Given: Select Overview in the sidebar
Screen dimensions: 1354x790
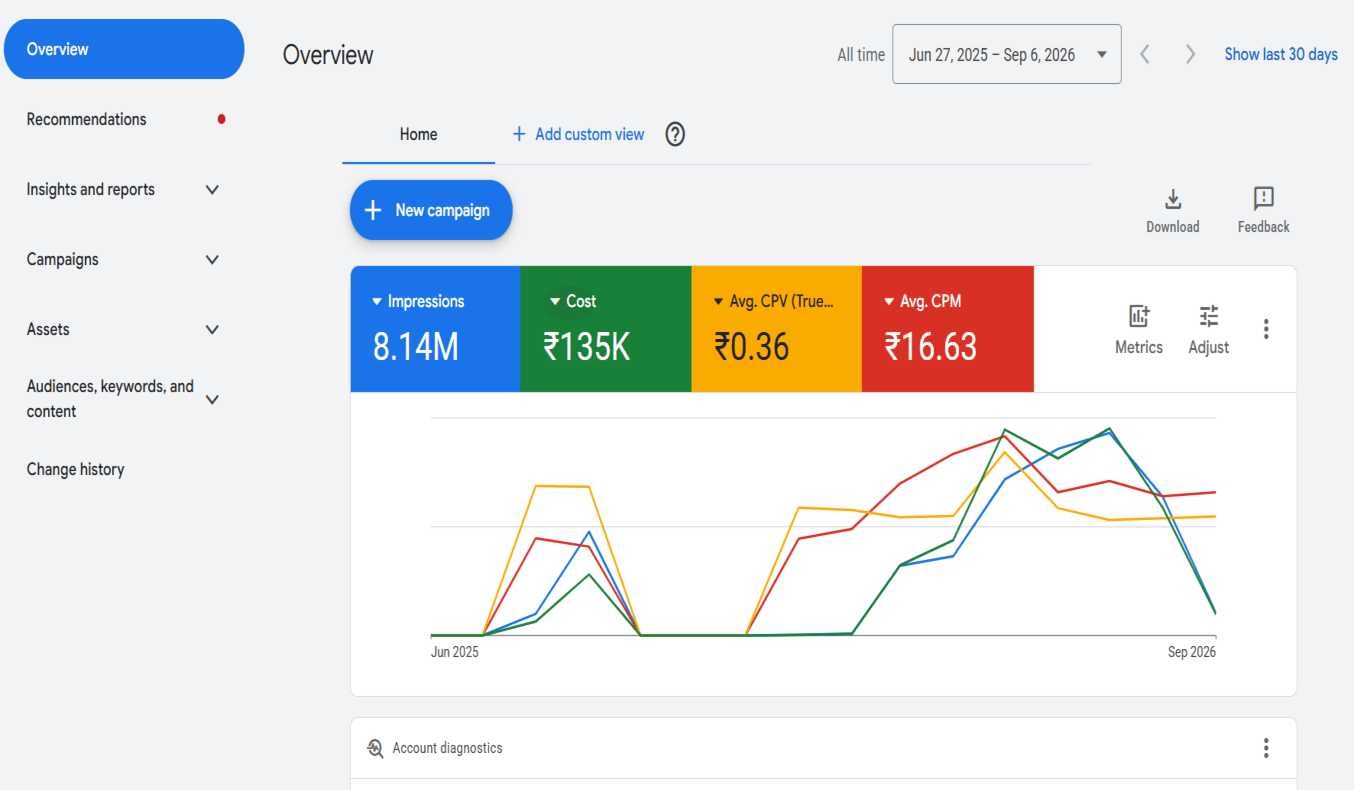Looking at the screenshot, I should pos(124,49).
